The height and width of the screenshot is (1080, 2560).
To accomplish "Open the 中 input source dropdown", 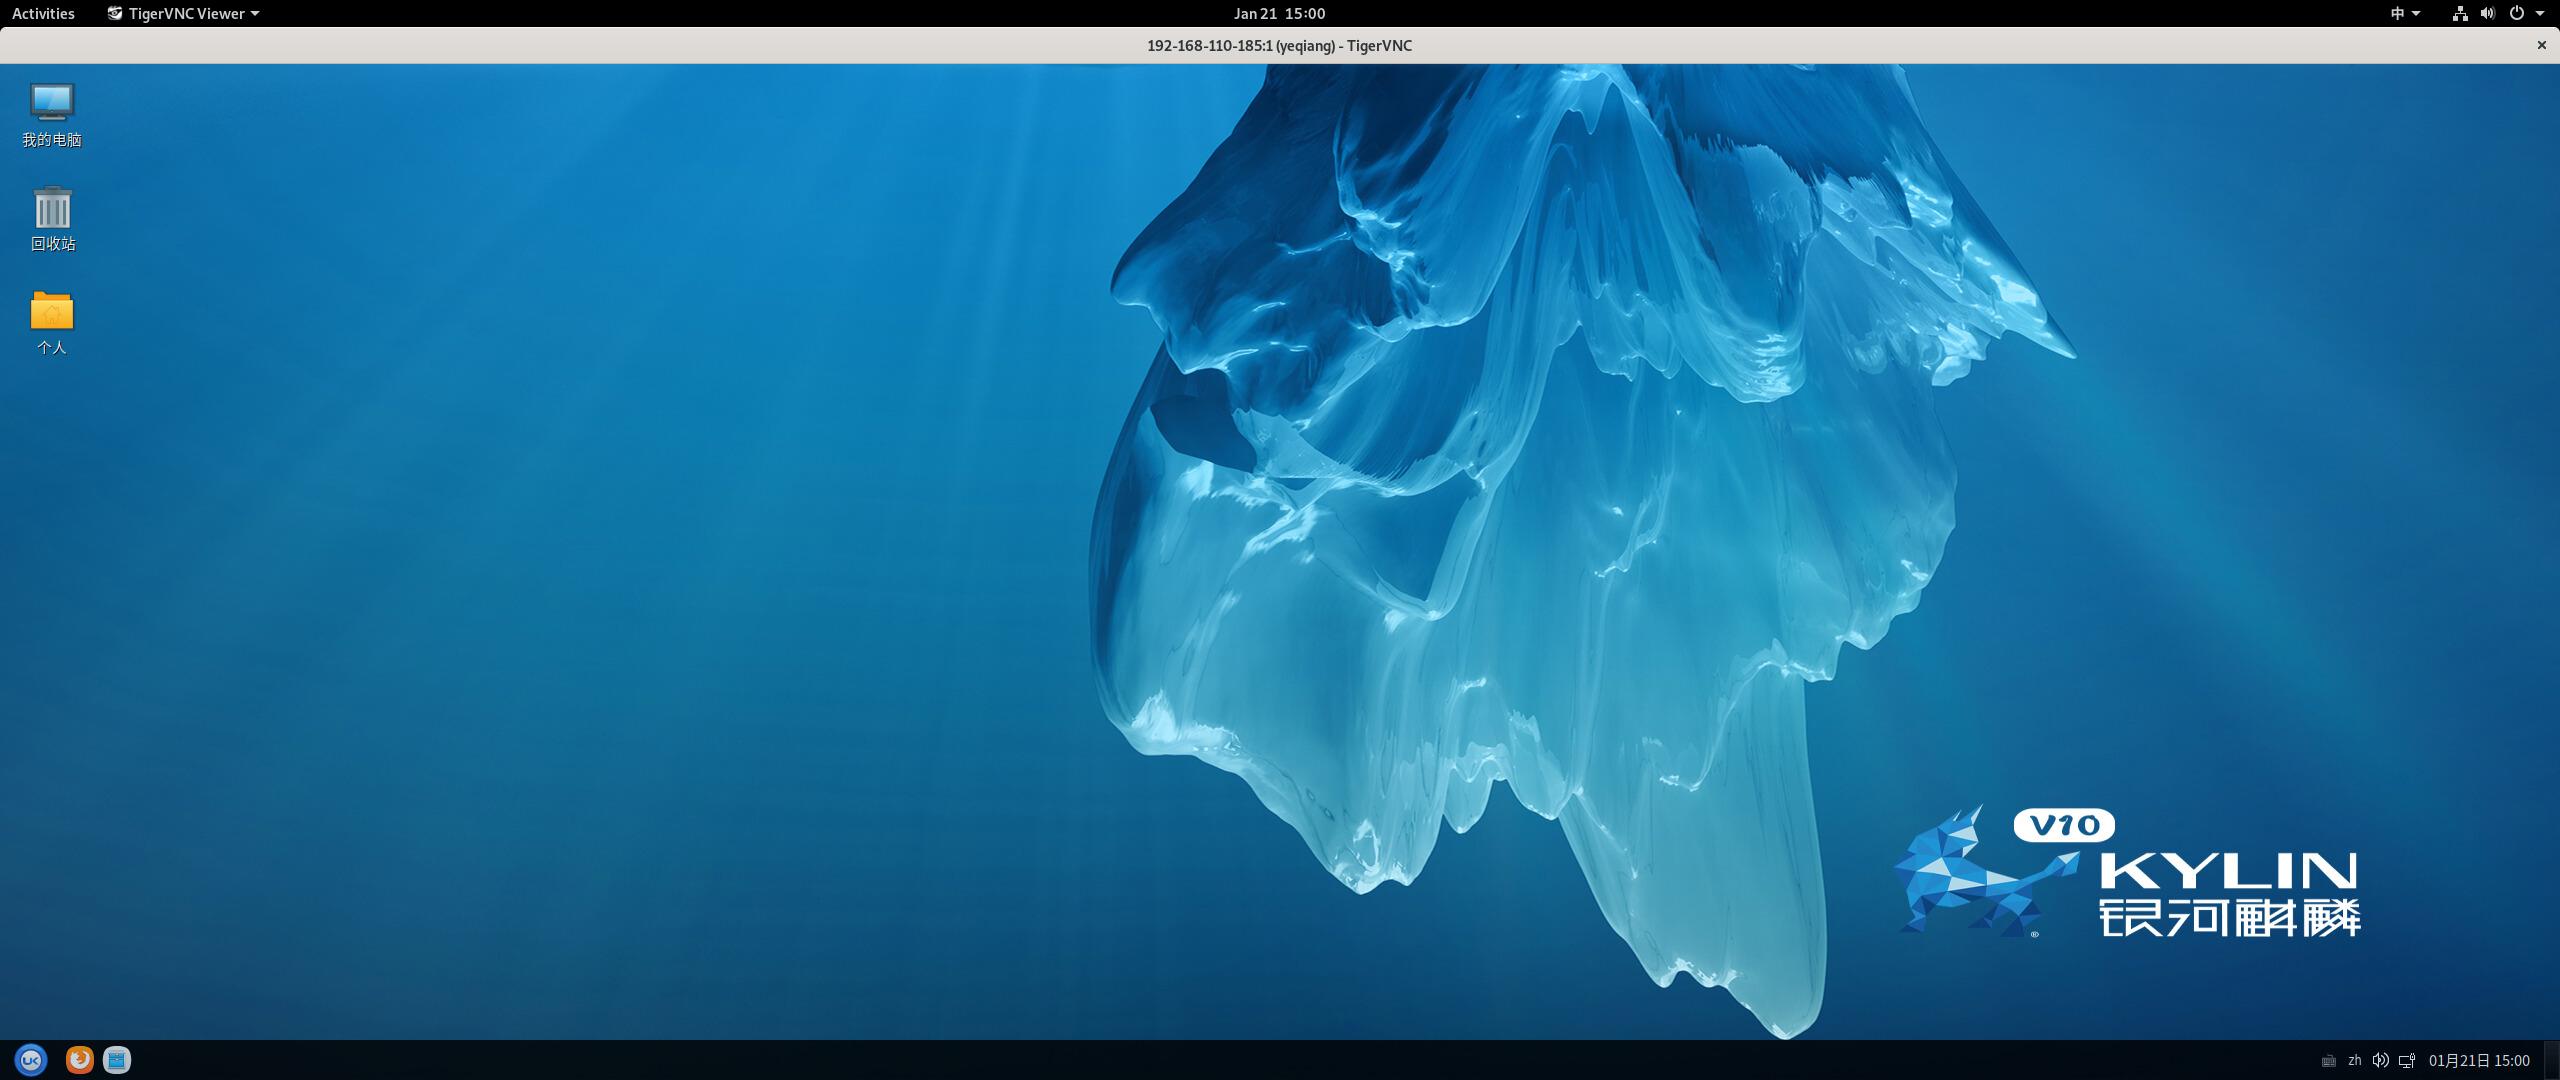I will tap(2405, 13).
